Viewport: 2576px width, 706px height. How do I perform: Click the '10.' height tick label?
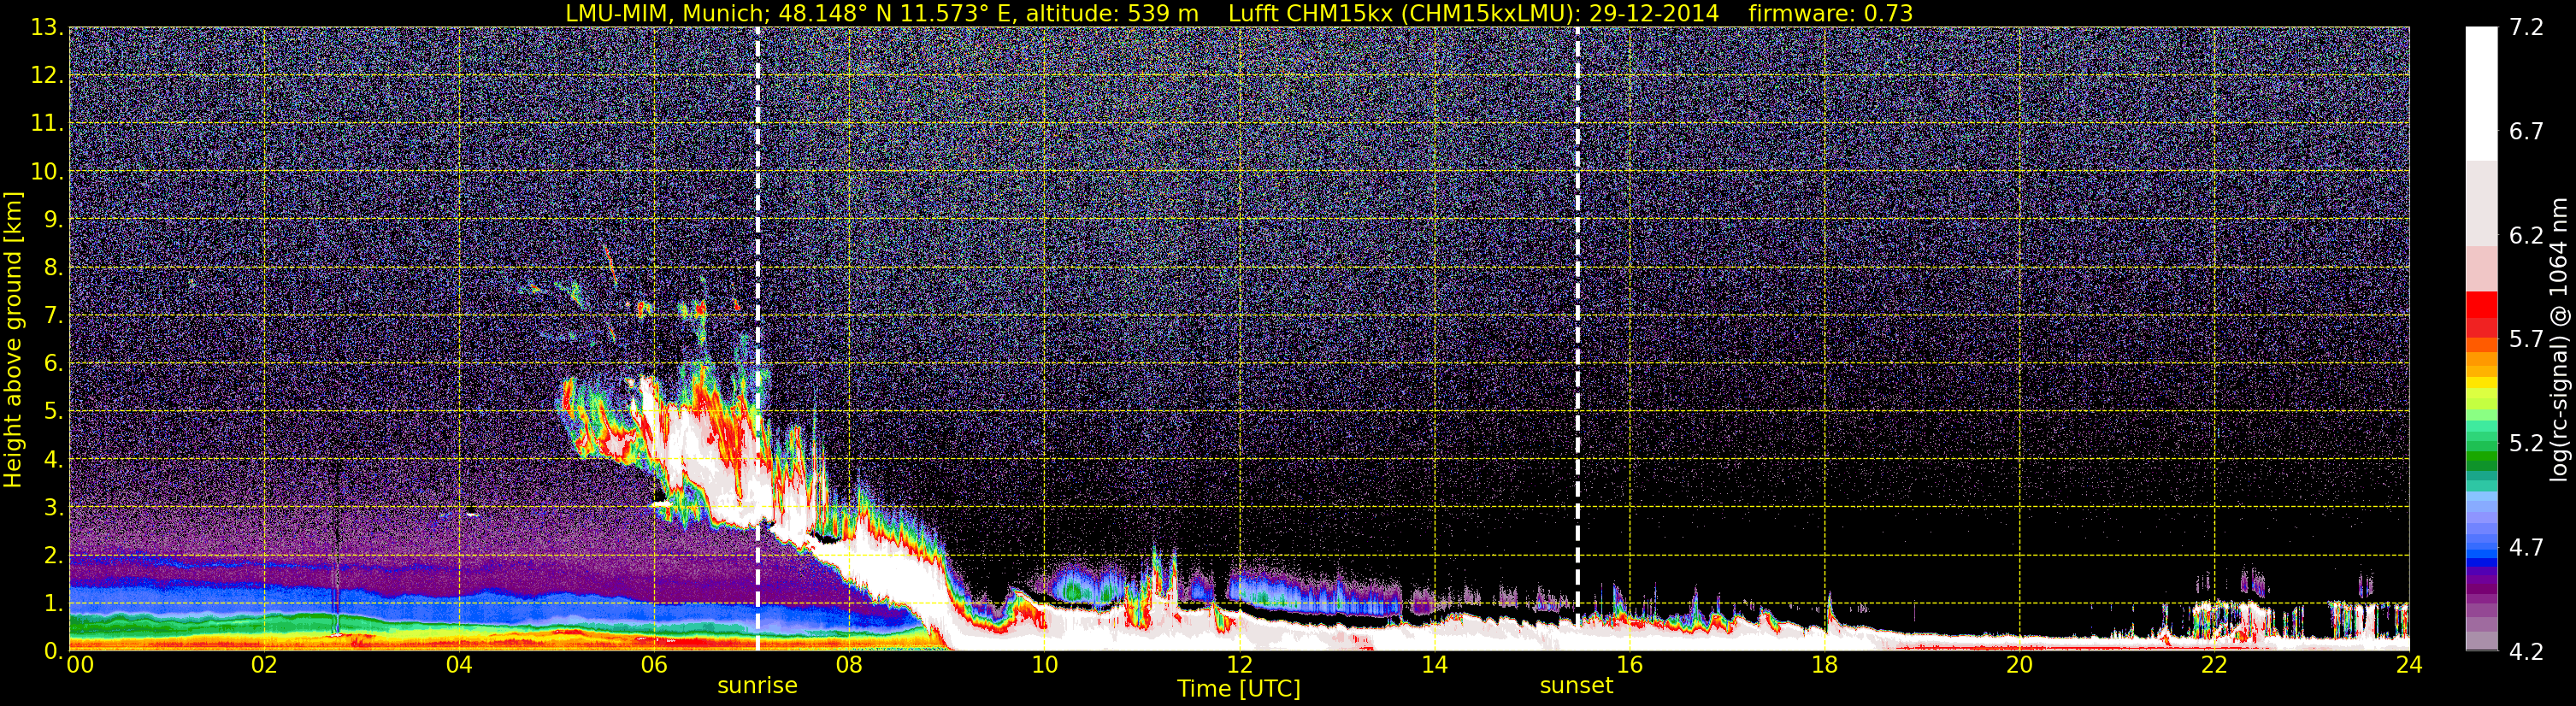click(47, 172)
